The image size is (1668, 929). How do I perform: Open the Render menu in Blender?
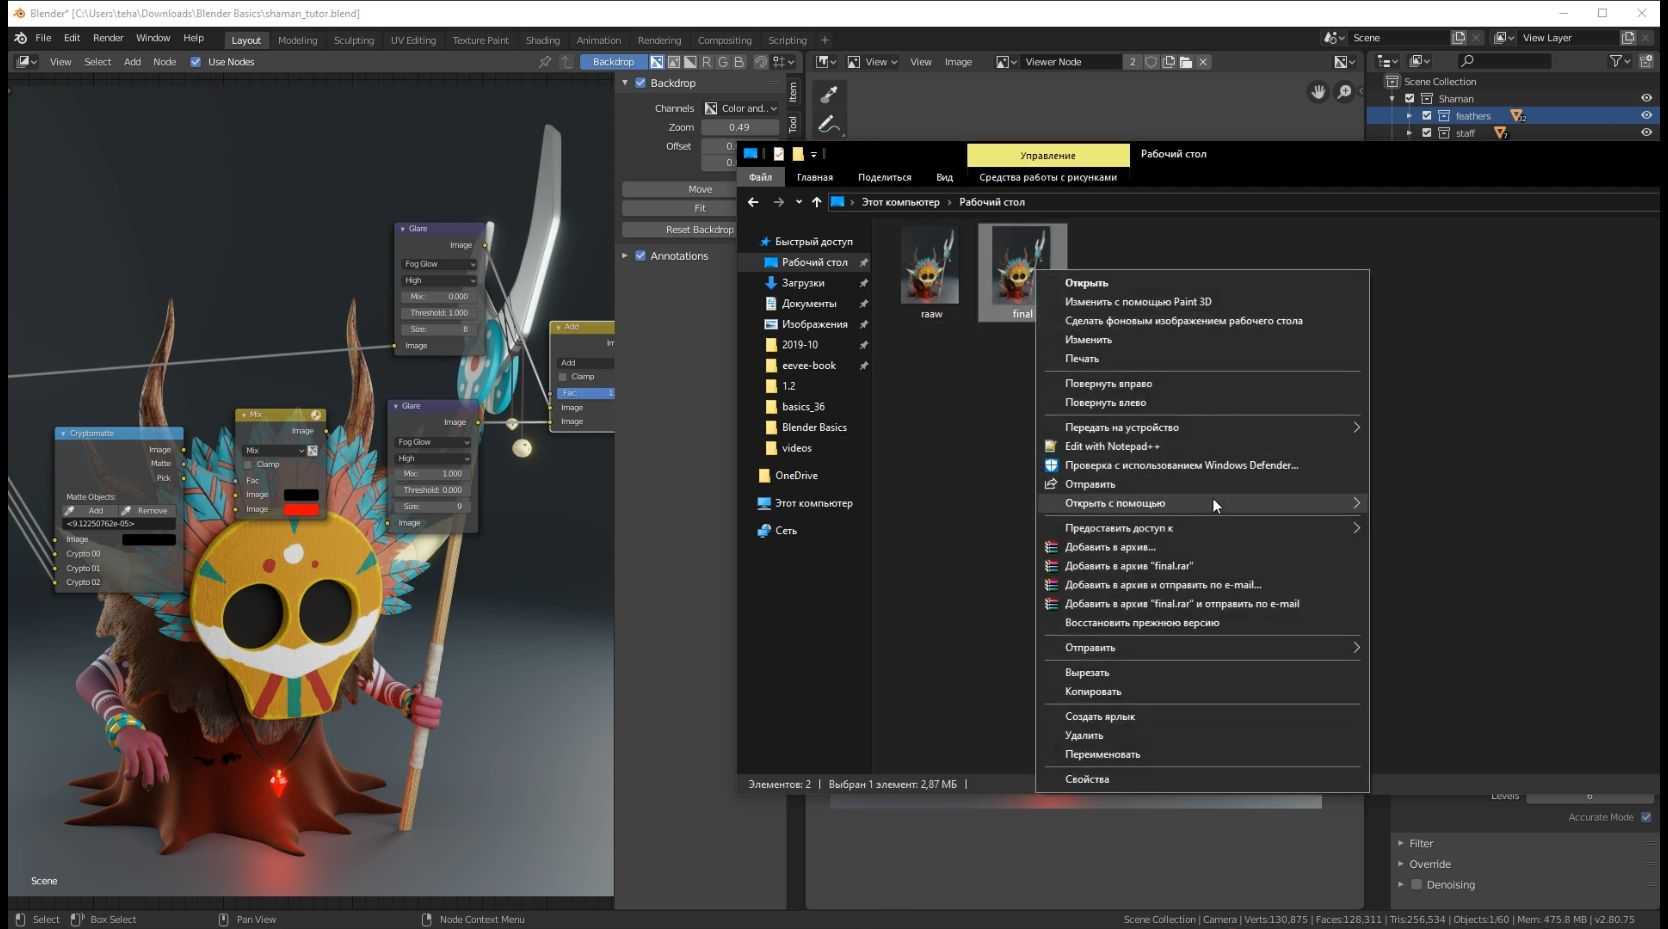pos(108,38)
